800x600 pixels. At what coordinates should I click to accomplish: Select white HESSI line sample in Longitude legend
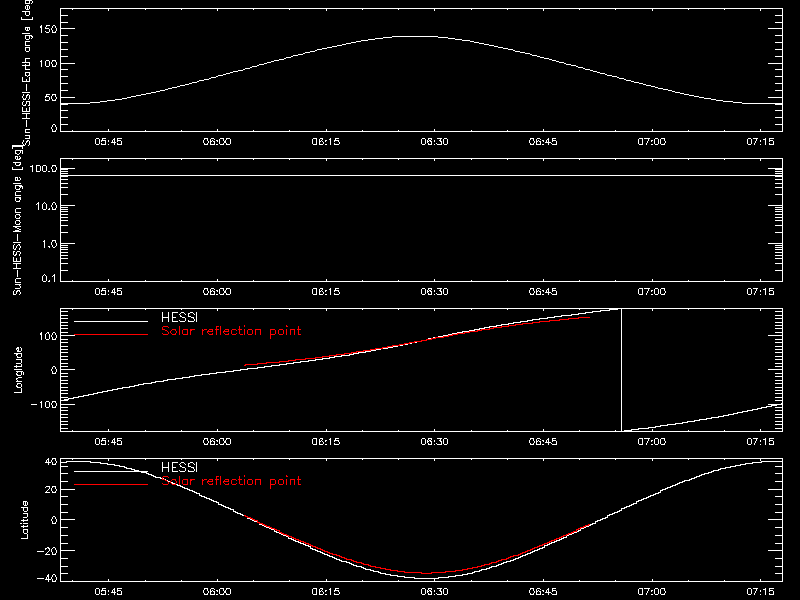tap(111, 321)
